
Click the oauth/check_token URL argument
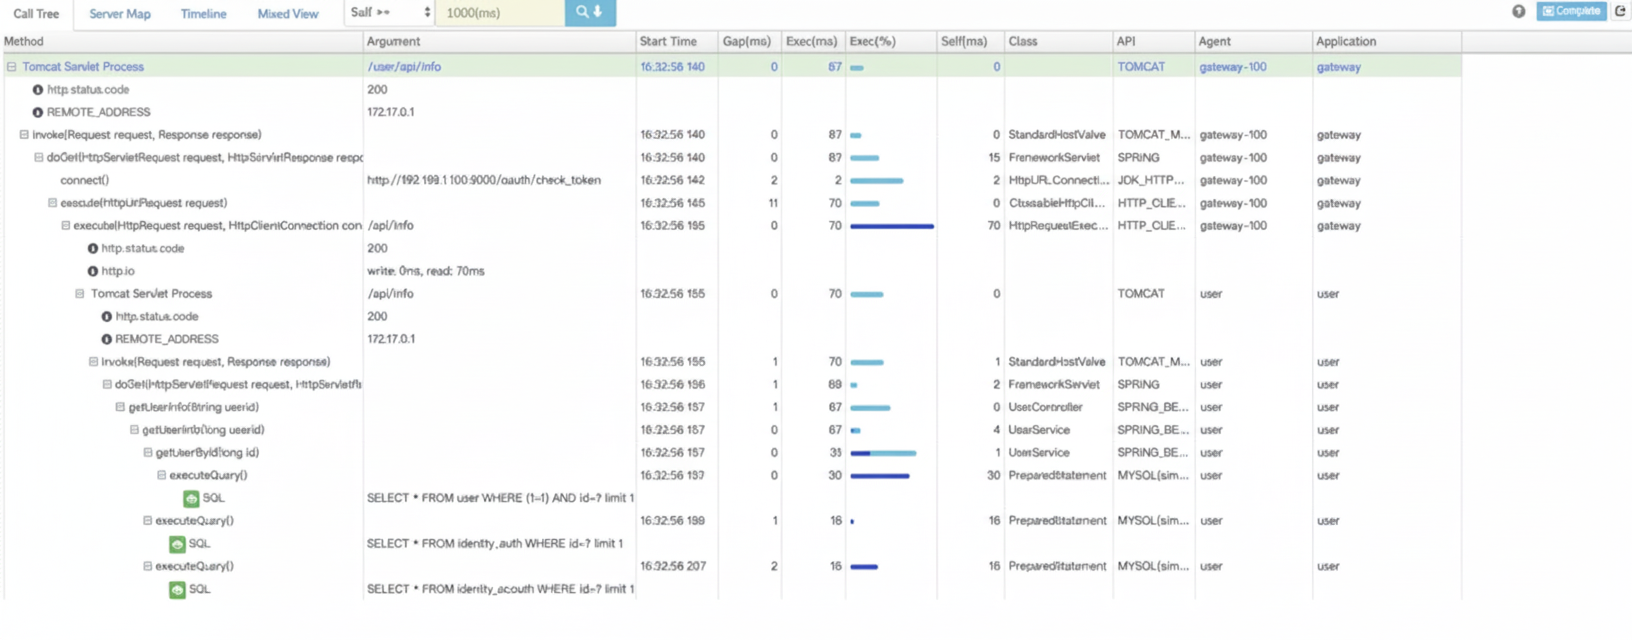(x=484, y=181)
